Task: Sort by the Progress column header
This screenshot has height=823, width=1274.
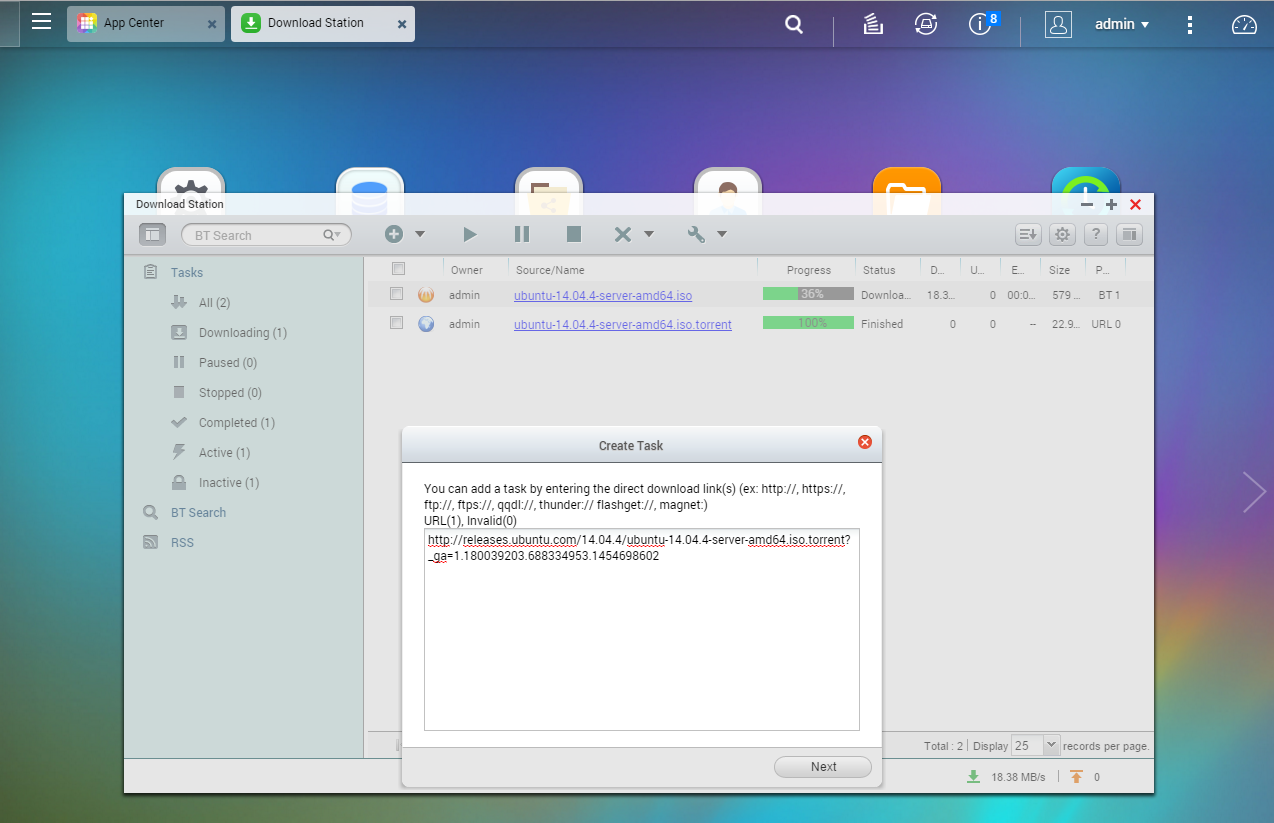Action: tap(809, 269)
